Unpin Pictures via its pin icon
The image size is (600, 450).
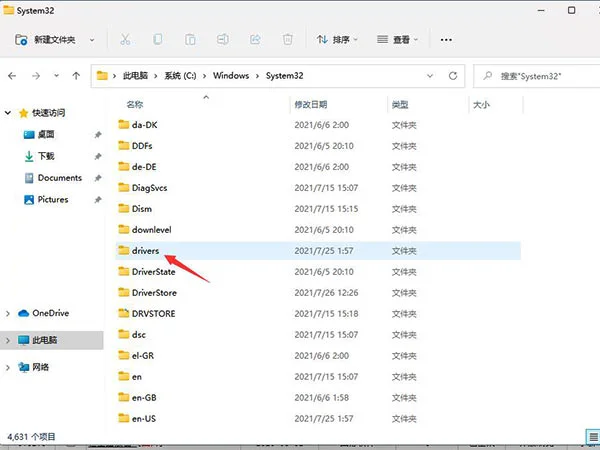(98, 199)
